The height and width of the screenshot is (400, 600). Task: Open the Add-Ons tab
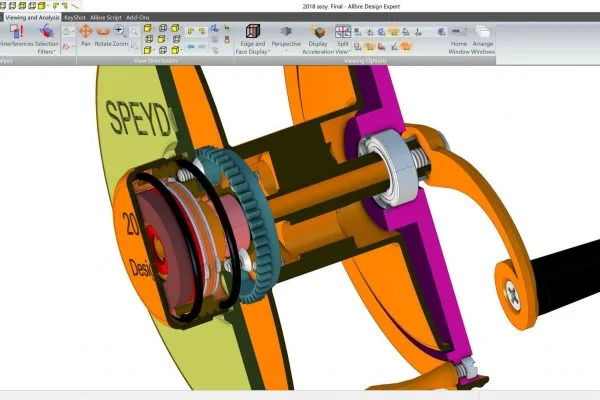137,18
